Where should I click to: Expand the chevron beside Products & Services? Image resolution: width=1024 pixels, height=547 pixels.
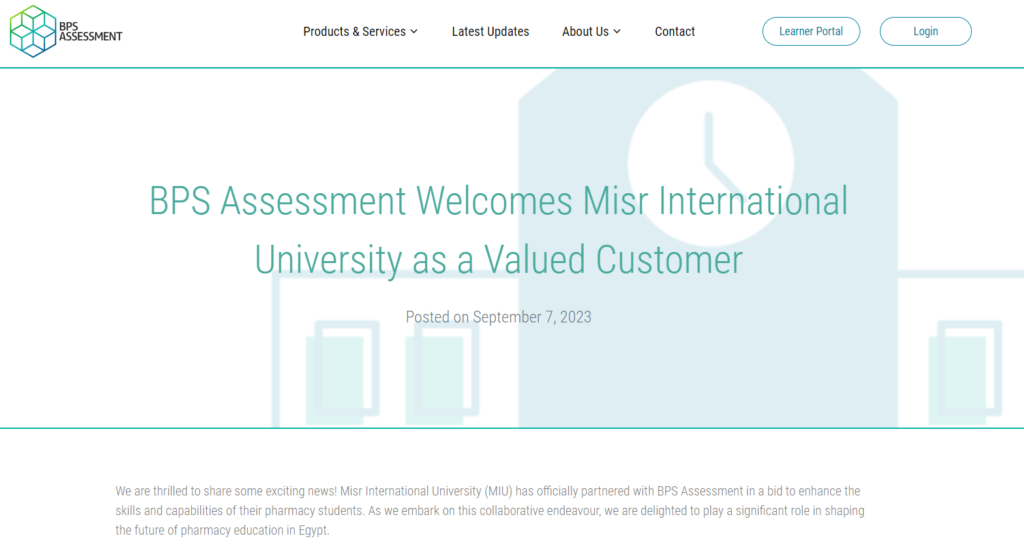point(414,32)
